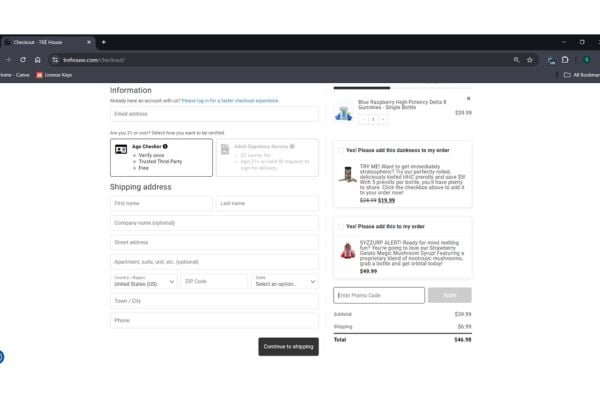Select Adult Signature Service verification option
Viewport: 600px width, 400px height.
click(267, 157)
